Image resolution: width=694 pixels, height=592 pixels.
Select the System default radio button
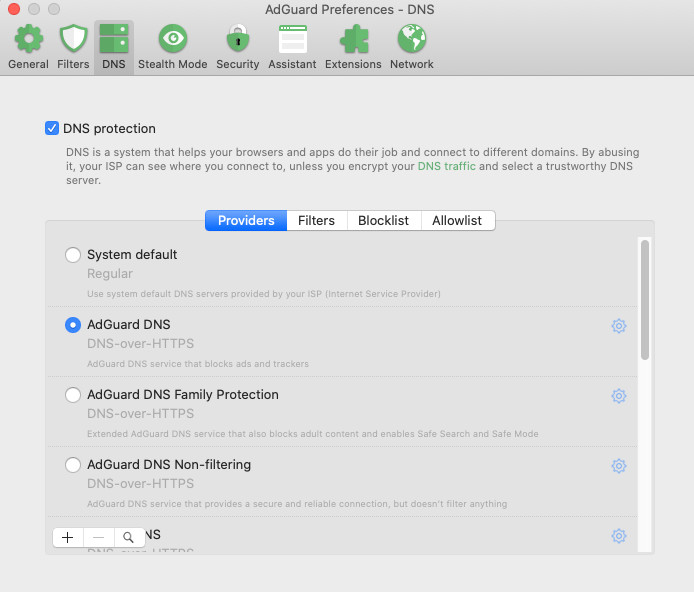[73, 255]
